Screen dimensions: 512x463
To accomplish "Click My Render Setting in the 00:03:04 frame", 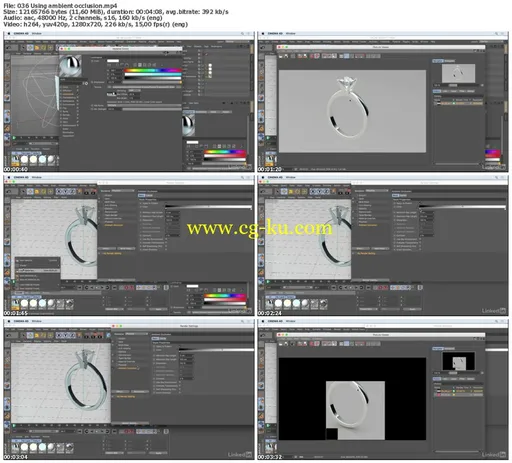I will click(126, 397).
